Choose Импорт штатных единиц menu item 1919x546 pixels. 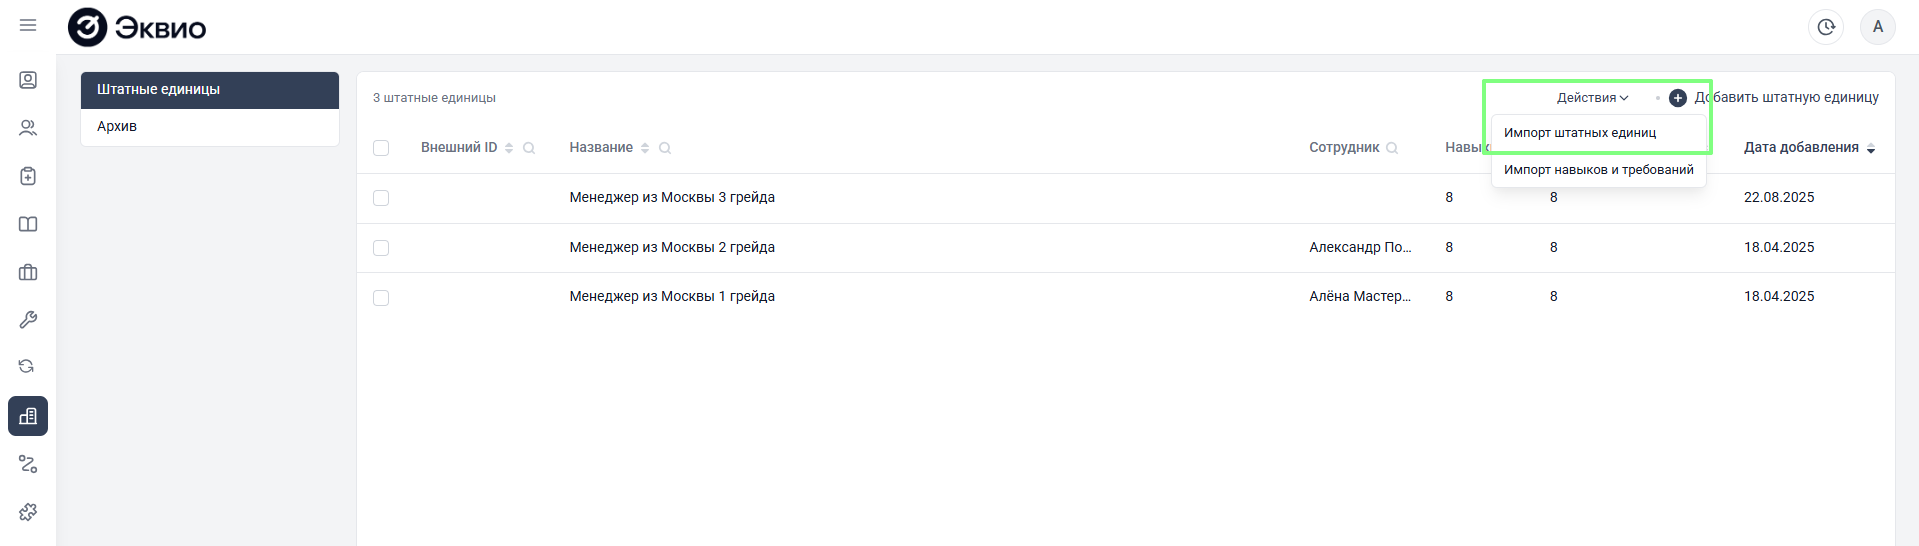[x=1580, y=133]
